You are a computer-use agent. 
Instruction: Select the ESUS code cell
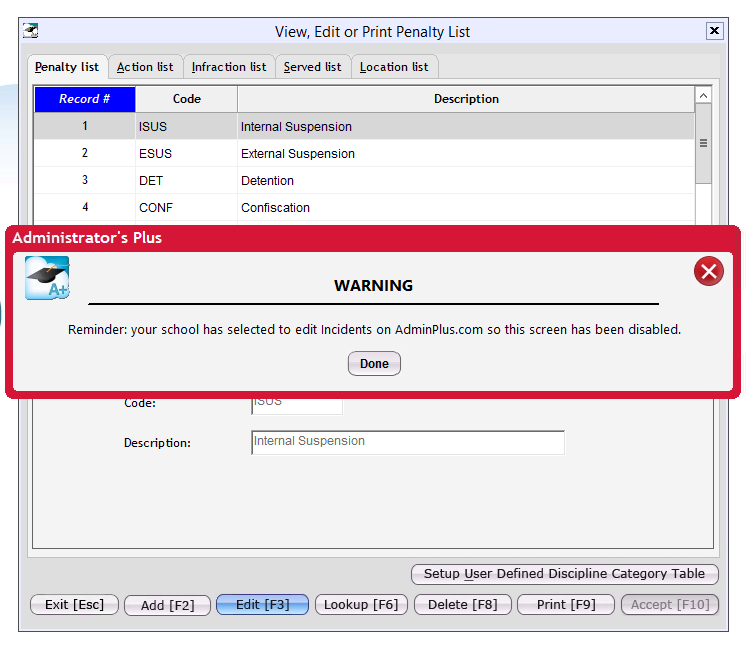point(186,153)
